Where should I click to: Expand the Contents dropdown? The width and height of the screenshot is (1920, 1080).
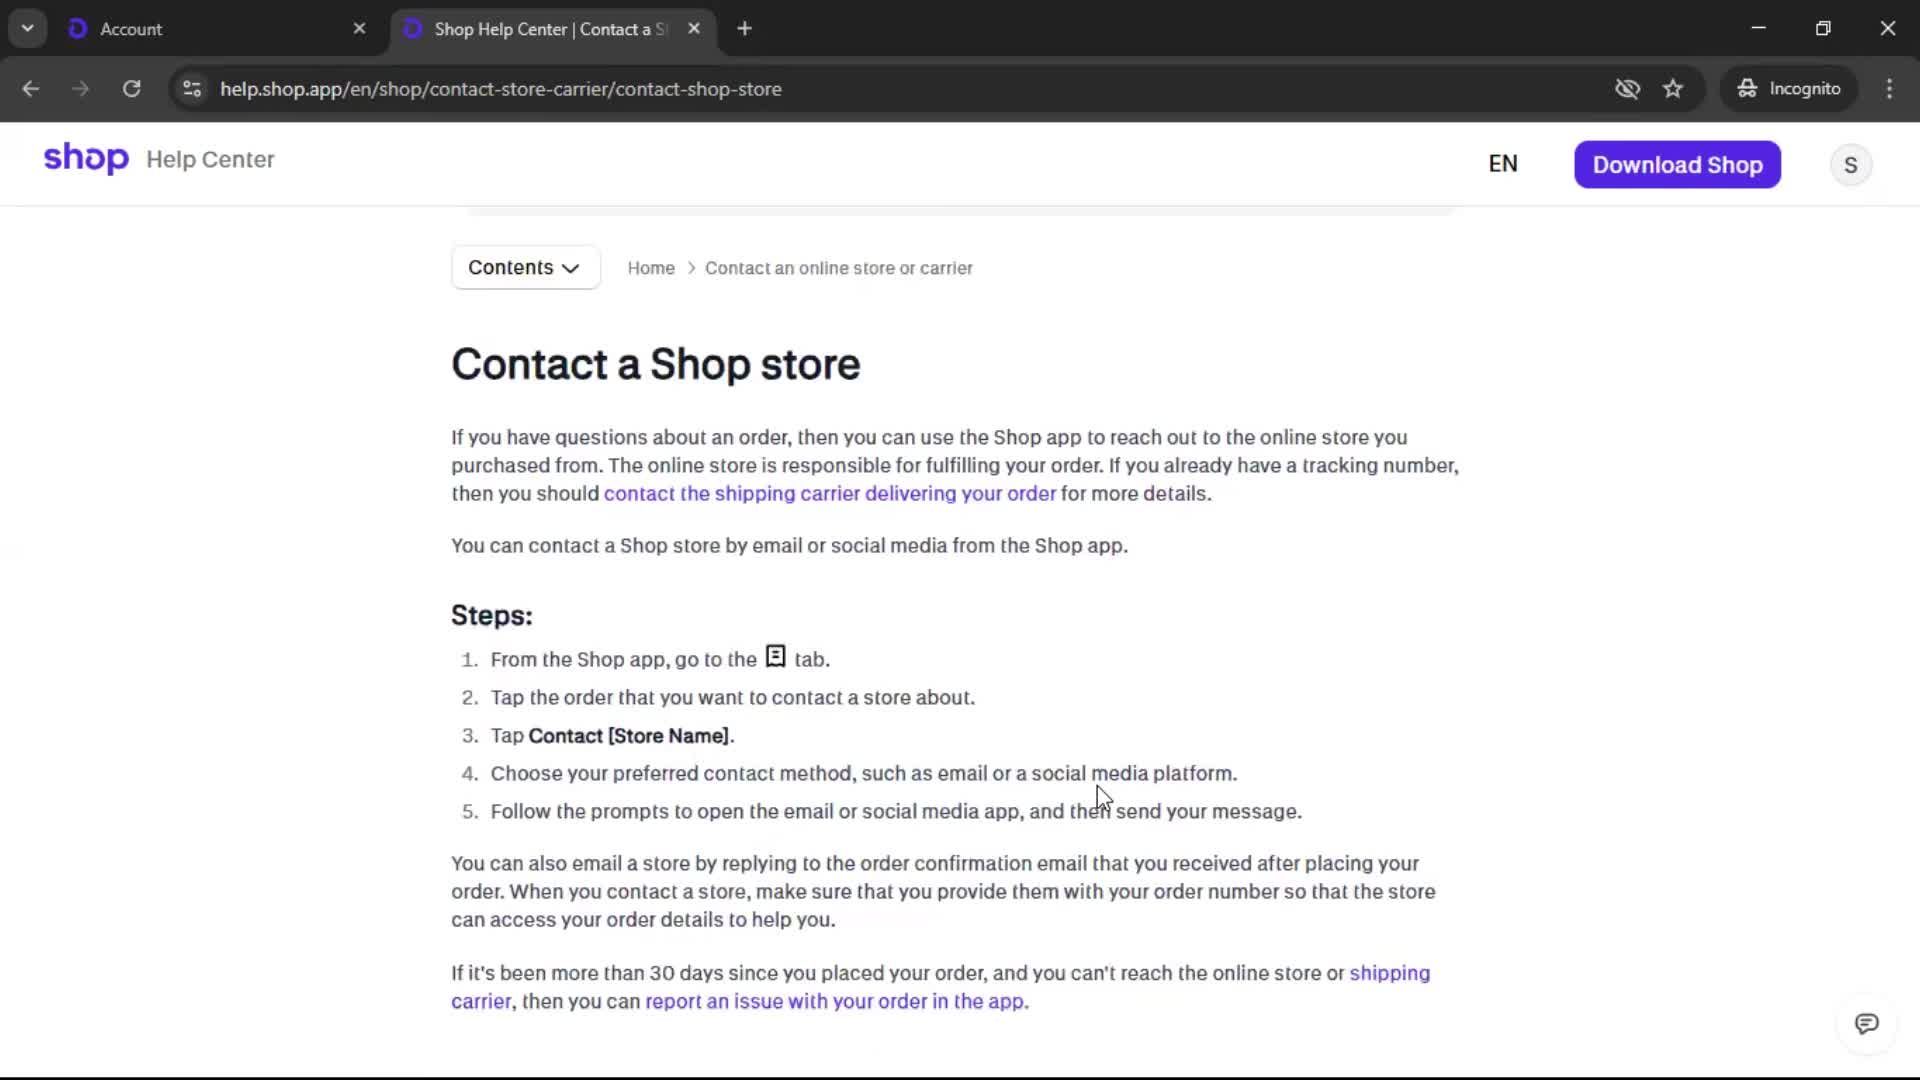tap(525, 268)
